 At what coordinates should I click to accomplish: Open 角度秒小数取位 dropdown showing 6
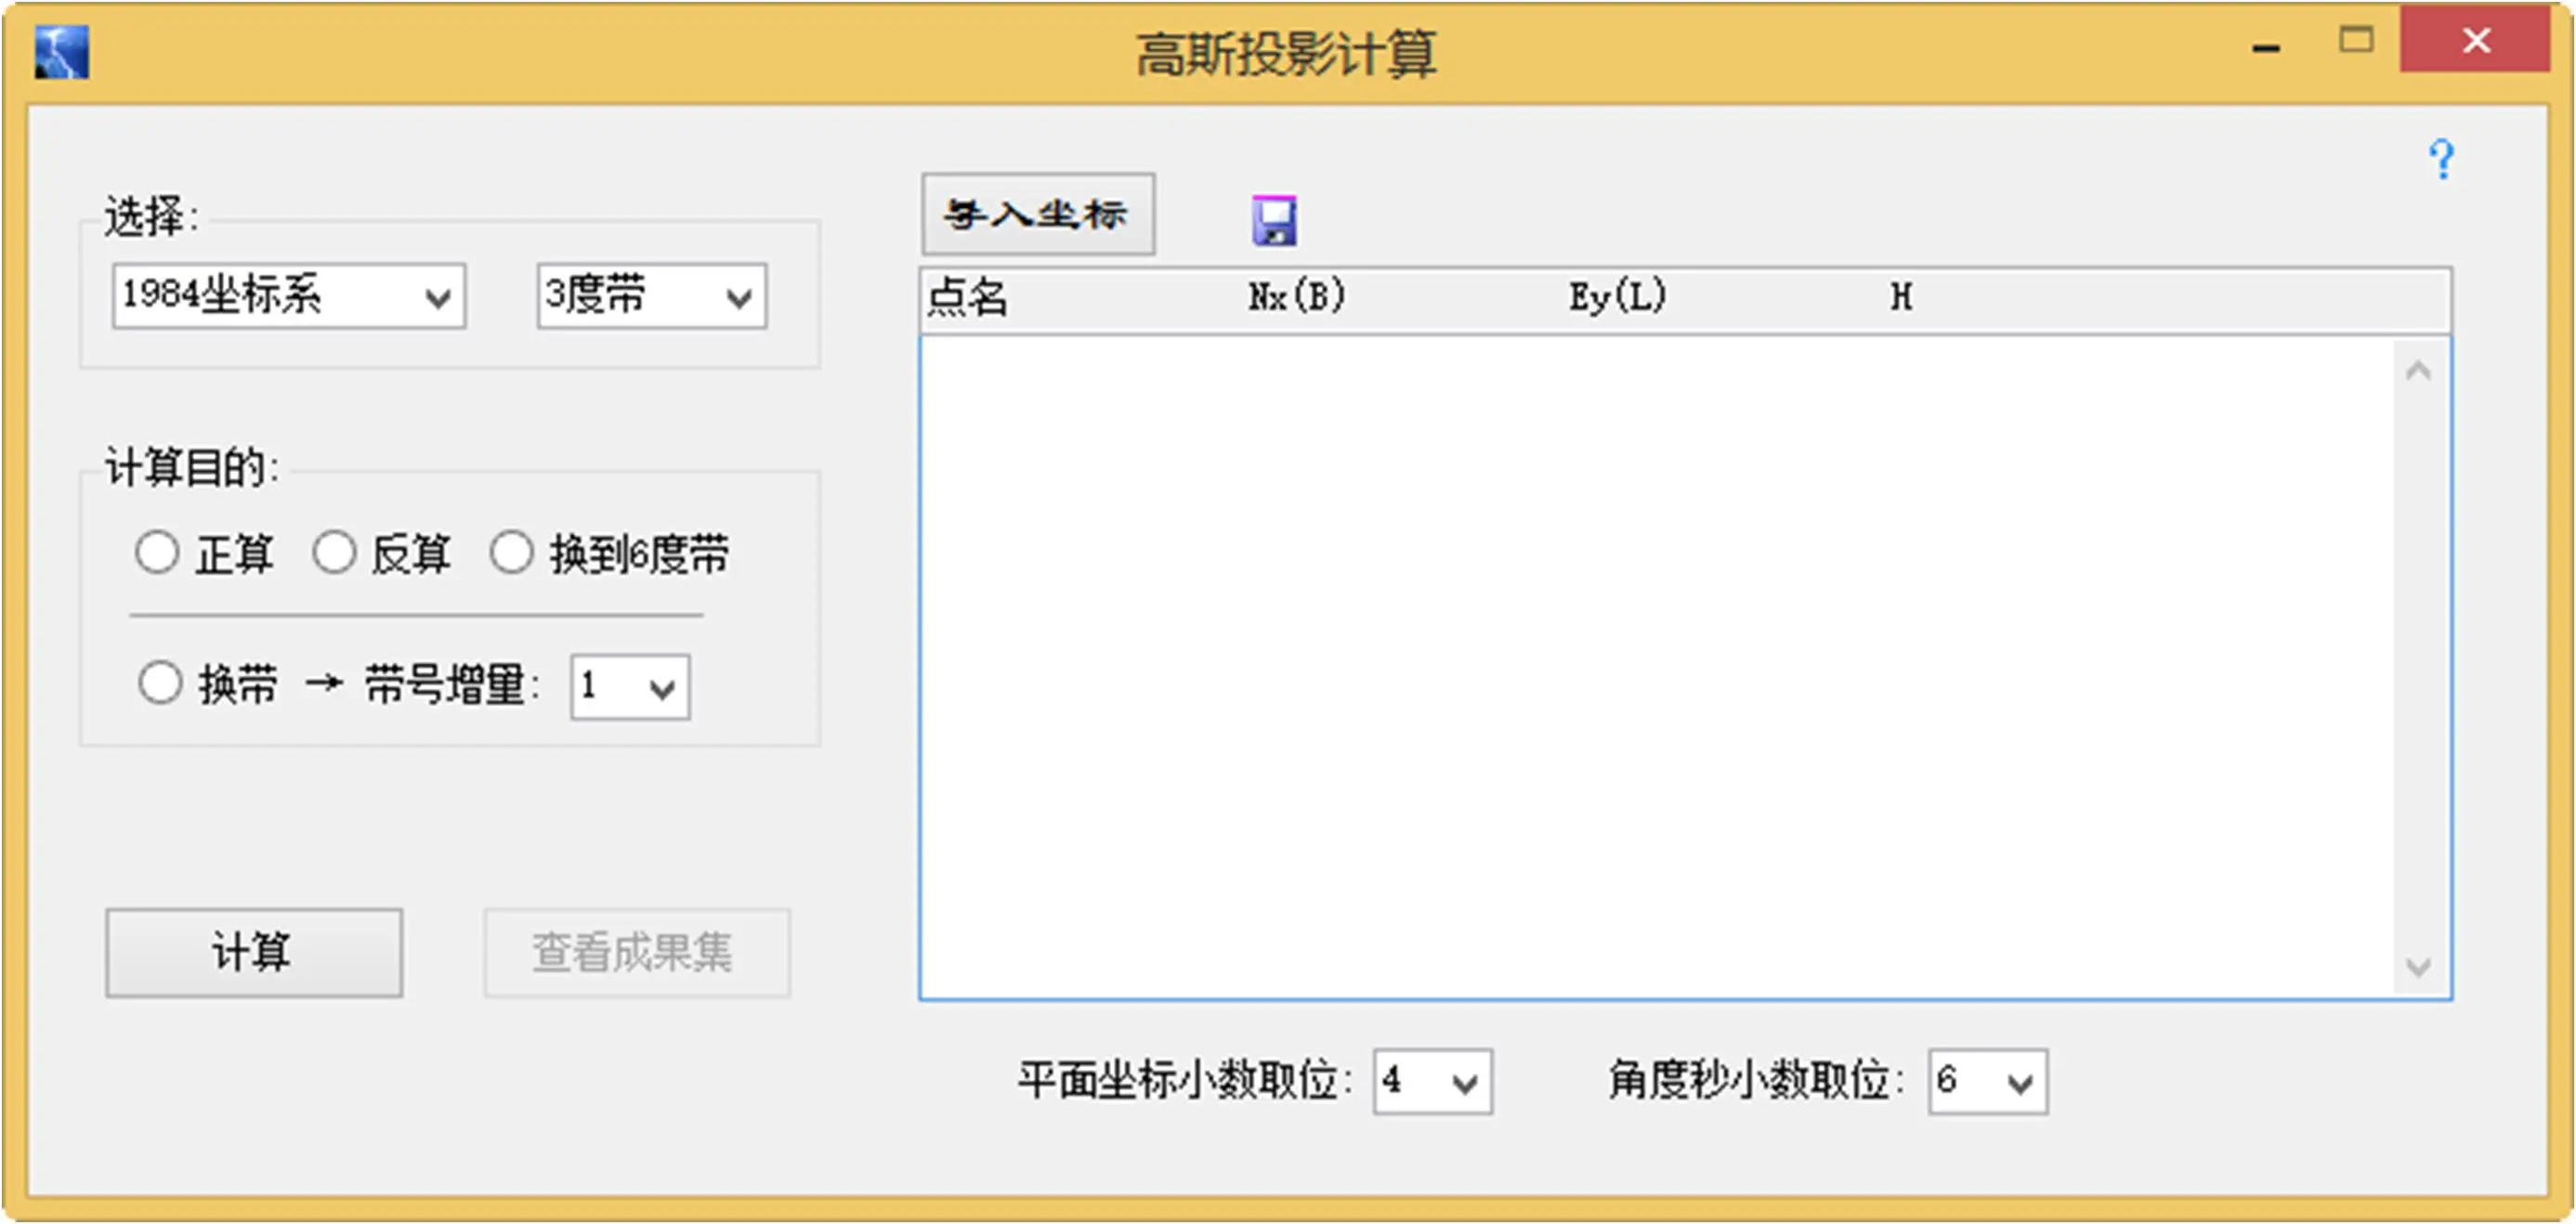click(x=1988, y=1081)
